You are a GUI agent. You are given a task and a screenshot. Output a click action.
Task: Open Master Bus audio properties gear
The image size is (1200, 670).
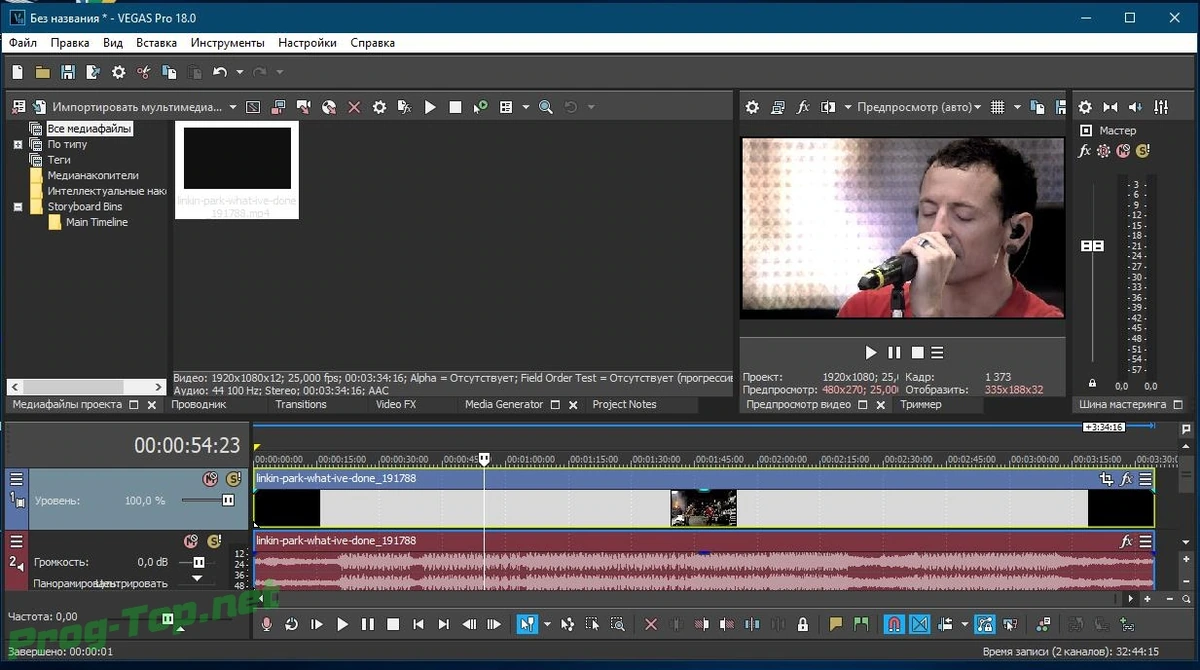[x=1084, y=107]
